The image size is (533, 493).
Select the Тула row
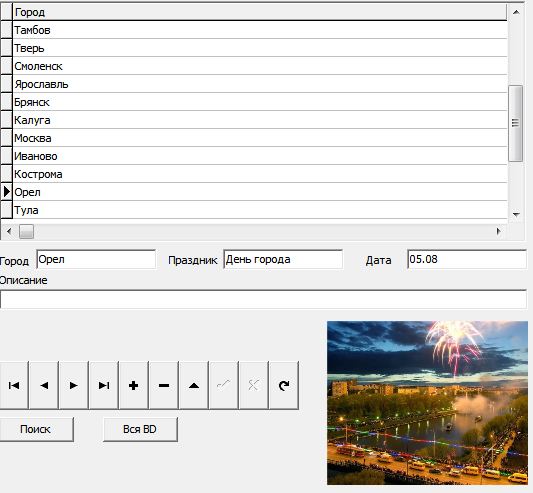[260, 210]
